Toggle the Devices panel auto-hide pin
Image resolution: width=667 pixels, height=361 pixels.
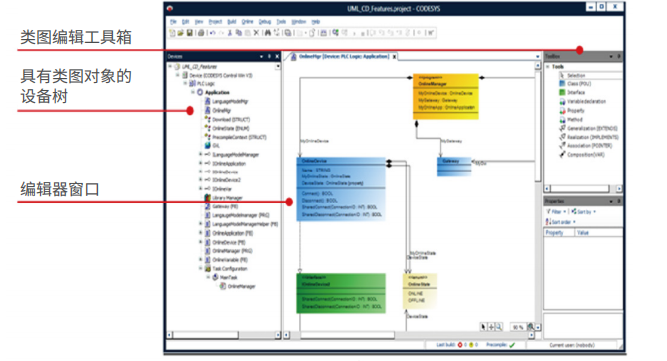pyautogui.click(x=269, y=56)
